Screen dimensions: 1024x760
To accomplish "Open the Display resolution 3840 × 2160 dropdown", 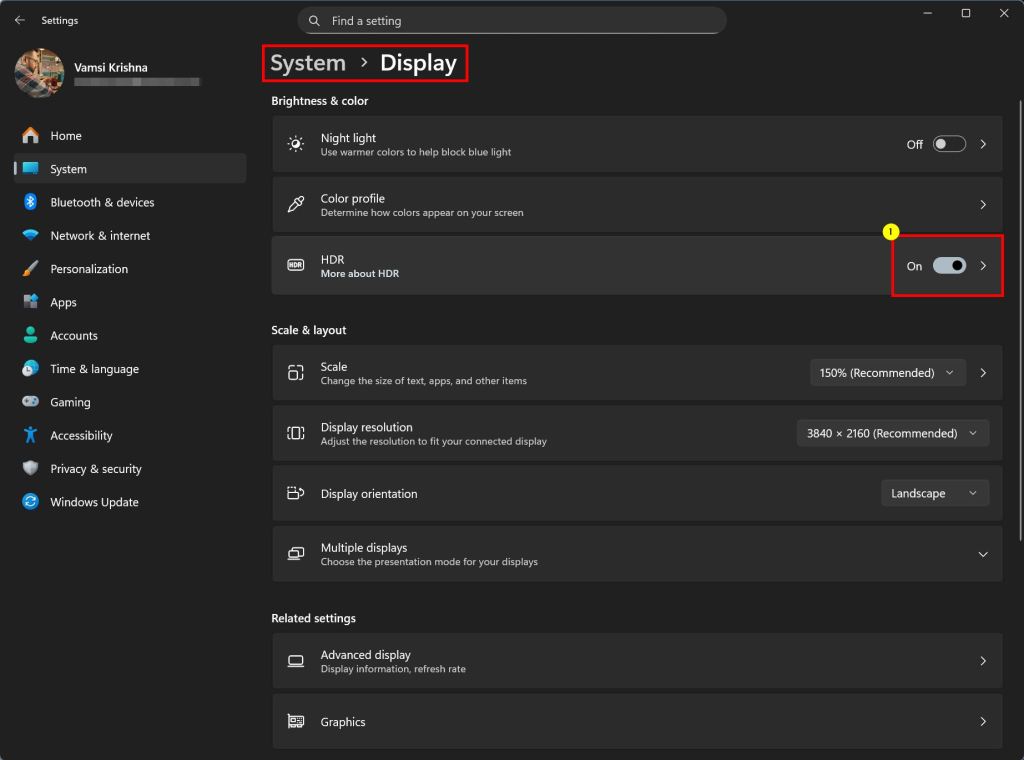I will (x=893, y=433).
